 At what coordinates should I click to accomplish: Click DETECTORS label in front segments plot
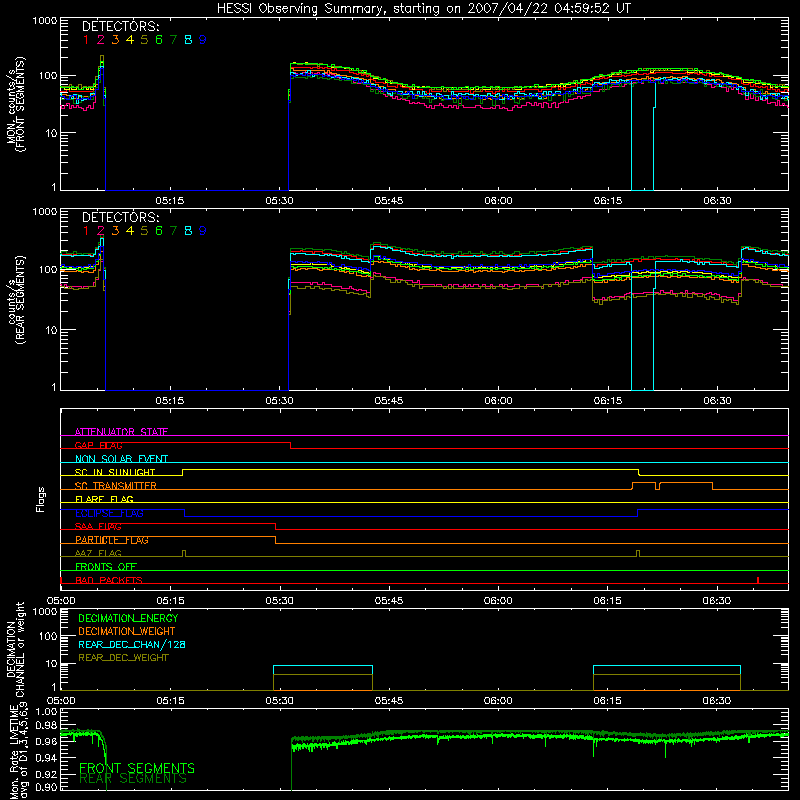pyautogui.click(x=121, y=26)
